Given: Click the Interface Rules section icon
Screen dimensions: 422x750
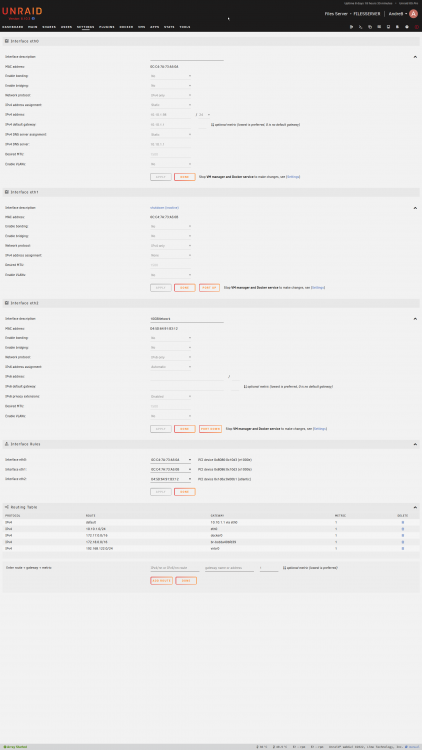Looking at the screenshot, I should 7,444.
